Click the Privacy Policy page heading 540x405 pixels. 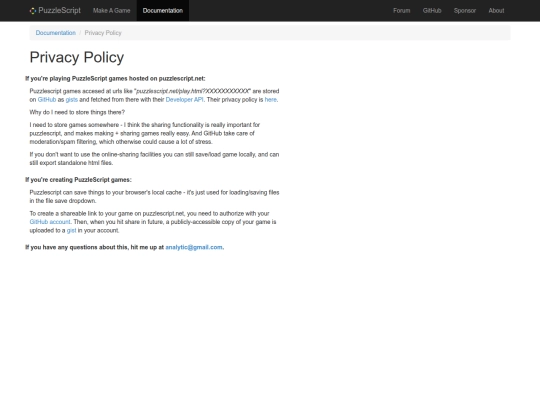click(x=77, y=57)
